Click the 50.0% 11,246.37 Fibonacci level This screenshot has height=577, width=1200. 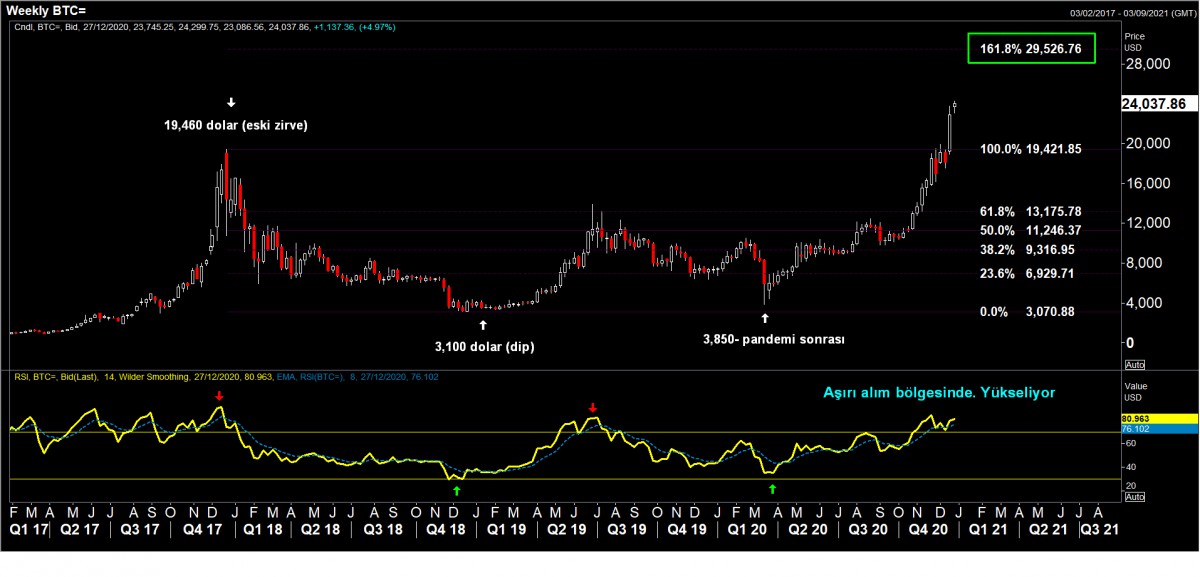[x=1030, y=230]
